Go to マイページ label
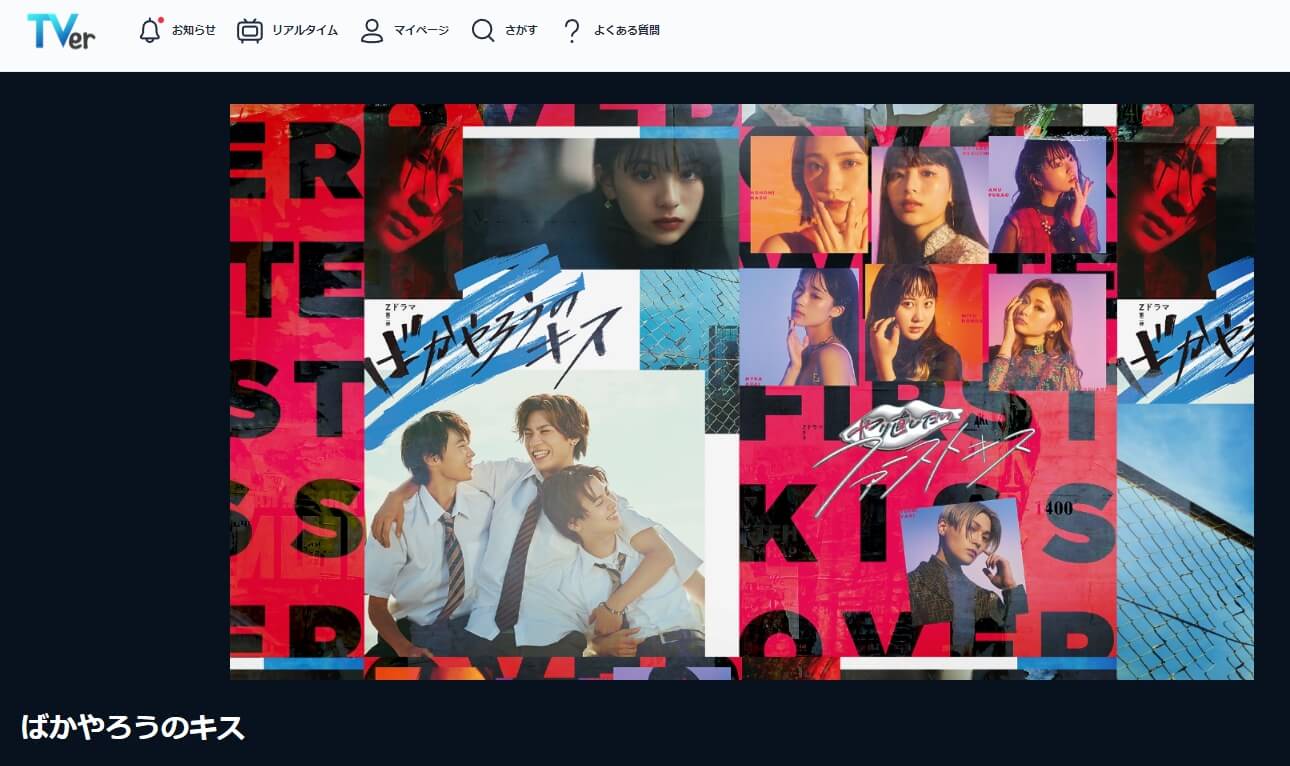The height and width of the screenshot is (766, 1290). point(421,31)
